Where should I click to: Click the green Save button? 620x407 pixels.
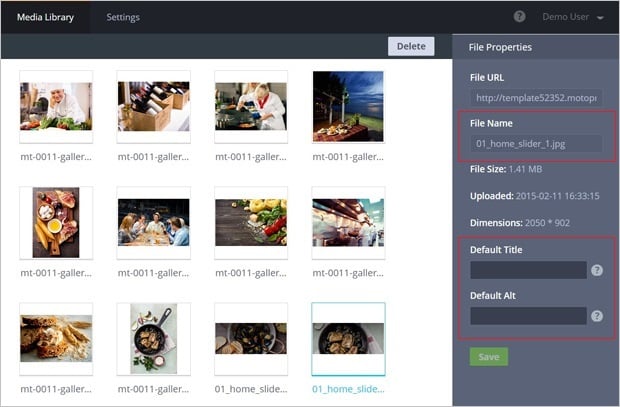coord(488,357)
